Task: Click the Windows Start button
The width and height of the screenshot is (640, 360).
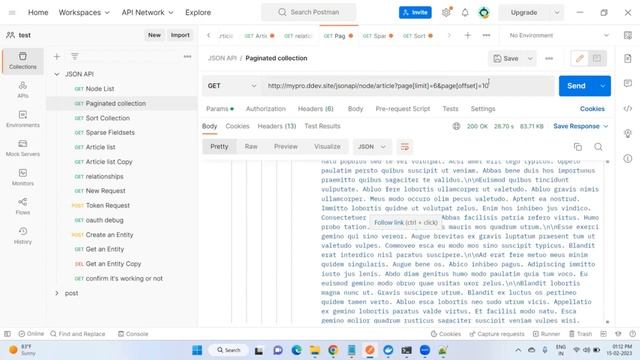Action: click(197, 350)
